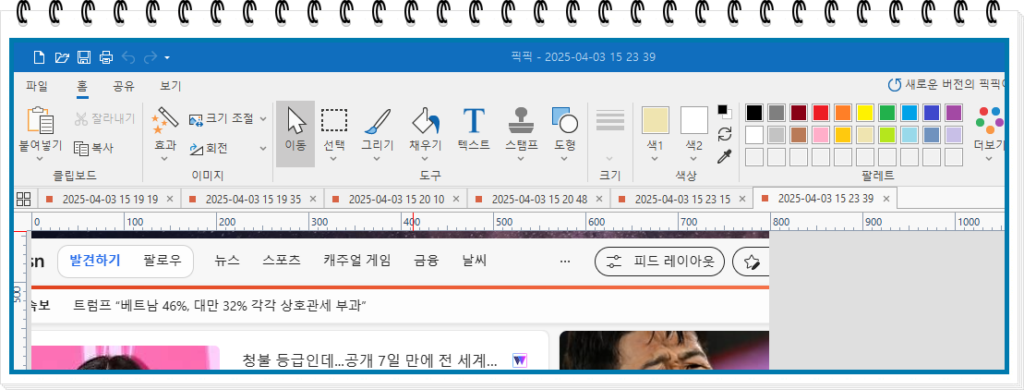
Task: Click the 회전 rotate button
Action: [208, 148]
